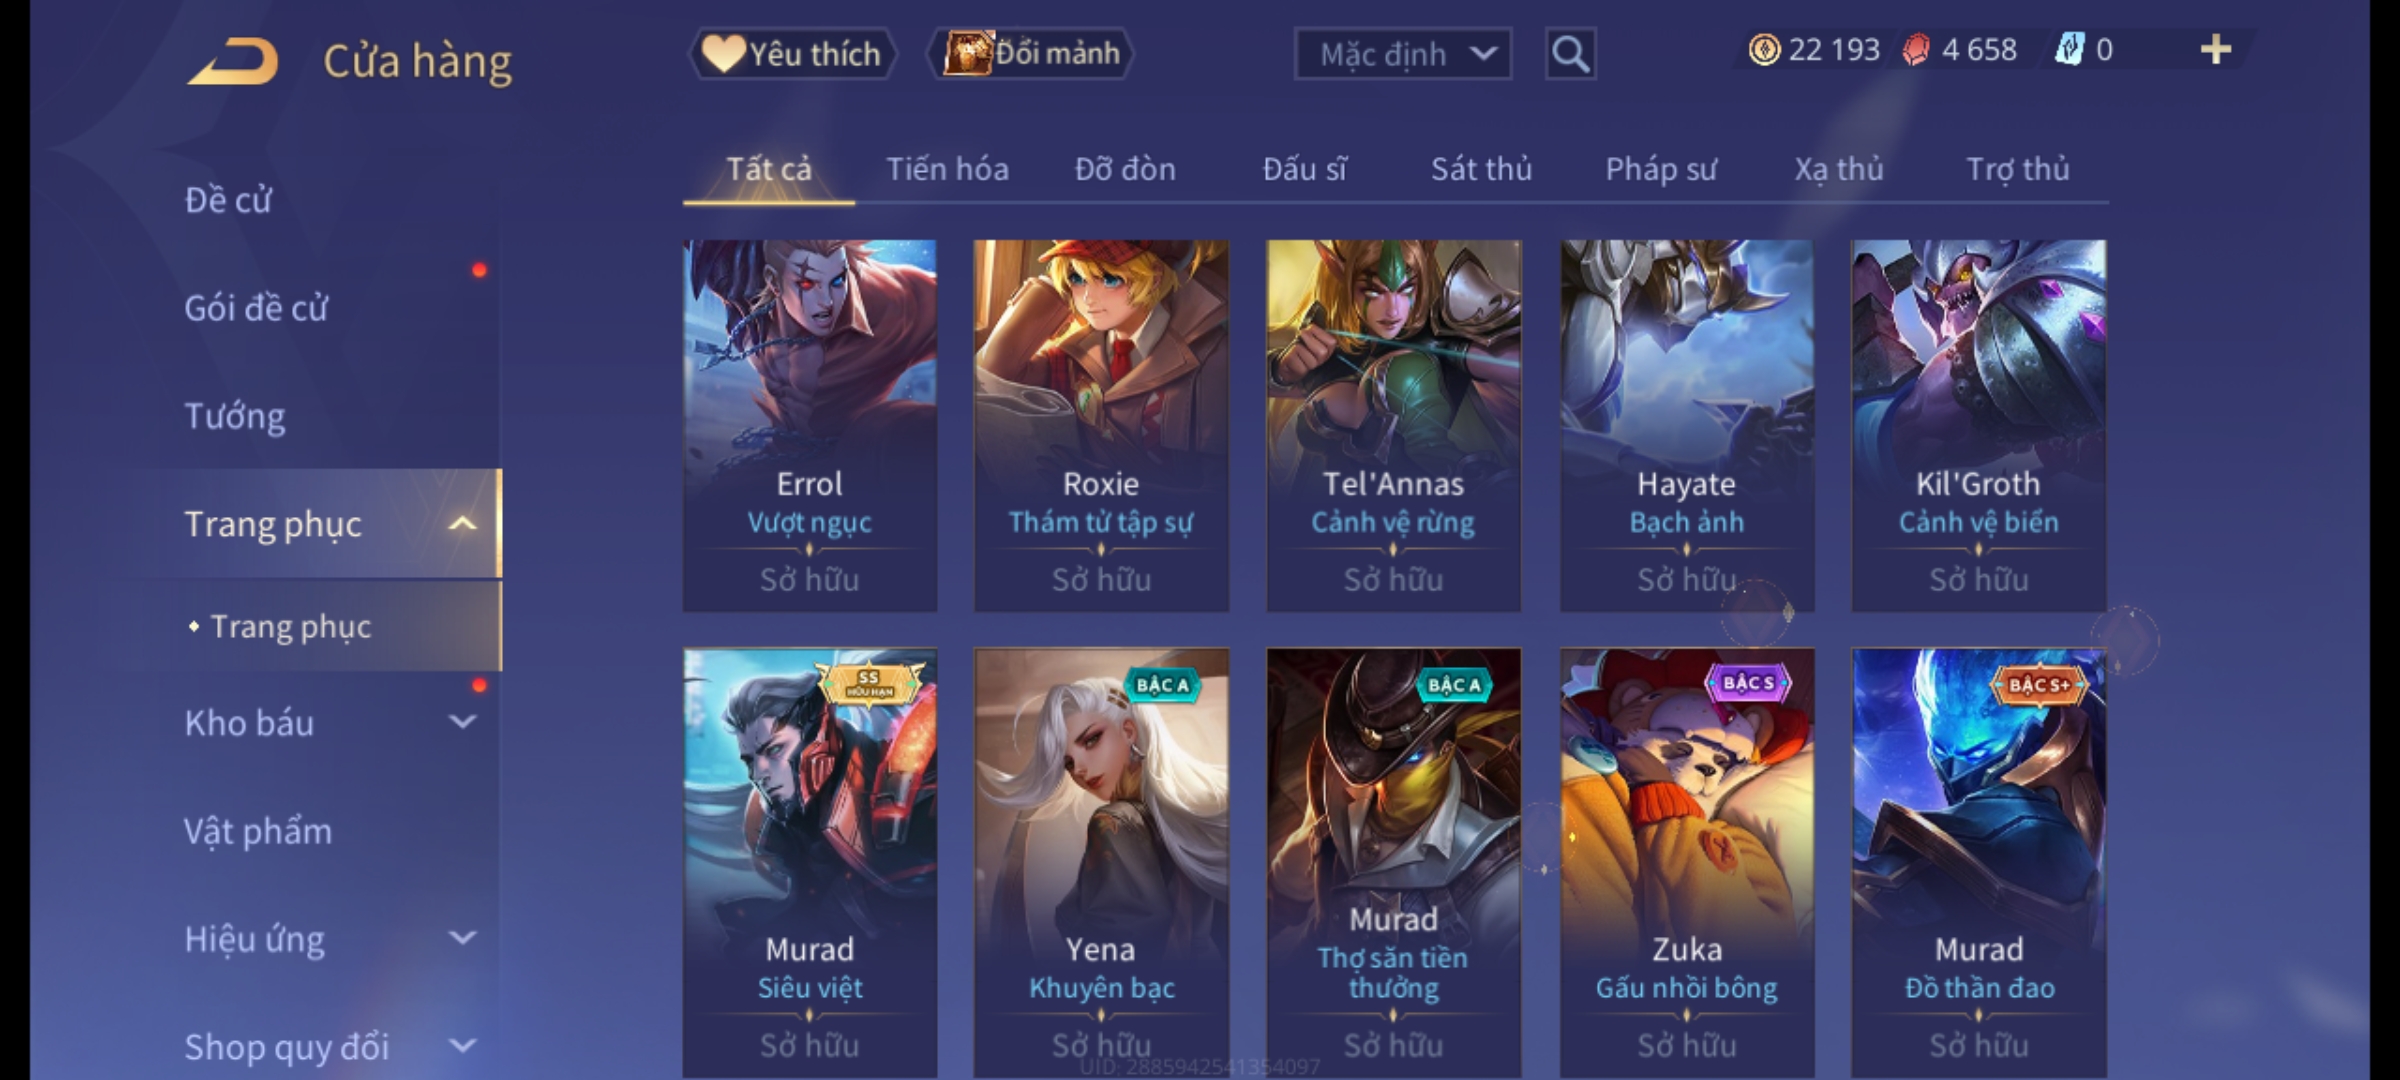The width and height of the screenshot is (2400, 1080).
Task: Switch to the Sát thủ tab
Action: tap(1481, 169)
